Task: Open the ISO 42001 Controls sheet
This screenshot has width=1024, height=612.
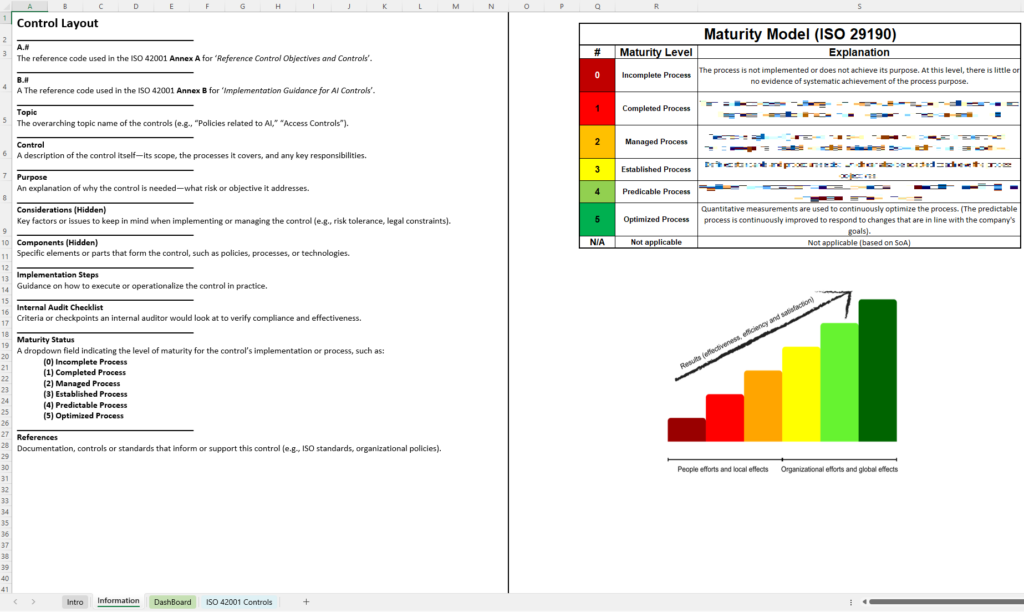Action: [239, 601]
